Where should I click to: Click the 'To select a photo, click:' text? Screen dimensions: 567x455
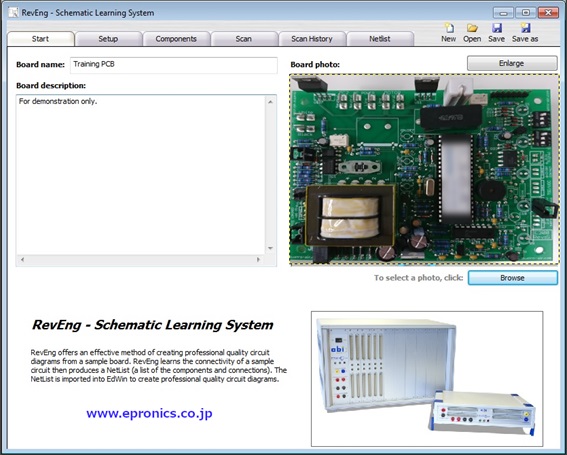[x=418, y=278]
